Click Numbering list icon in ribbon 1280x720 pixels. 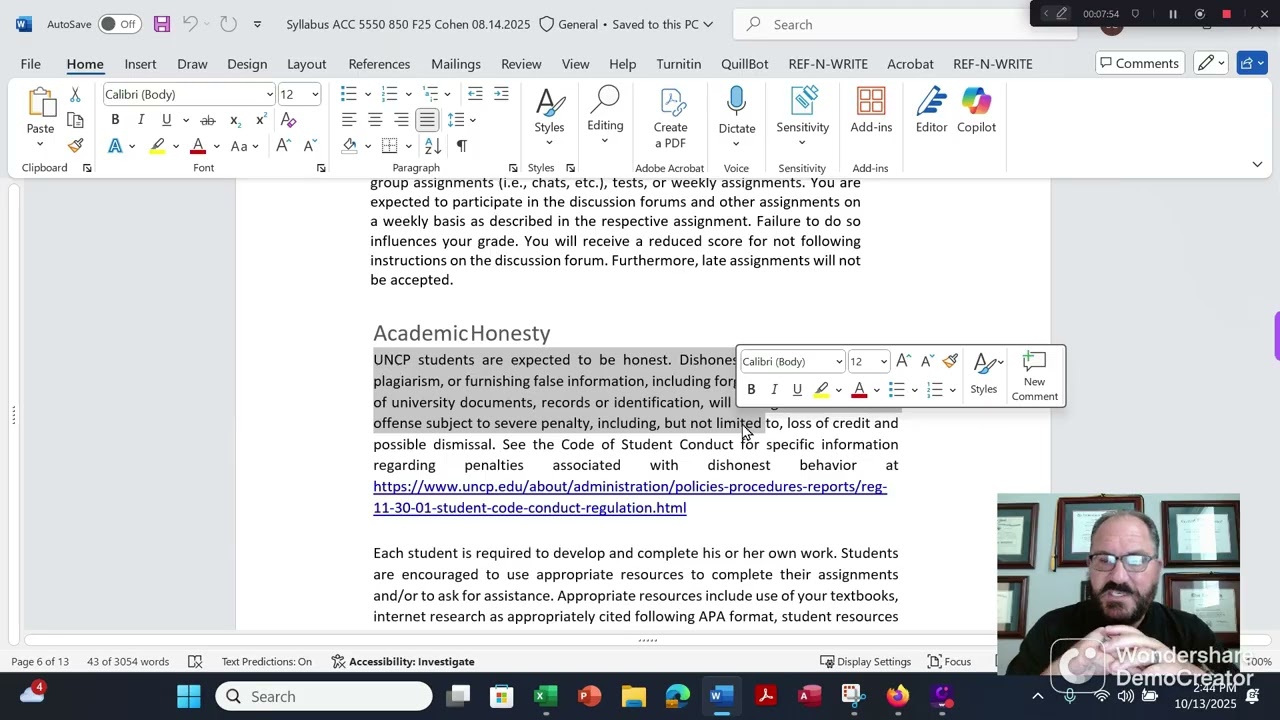[x=390, y=94]
